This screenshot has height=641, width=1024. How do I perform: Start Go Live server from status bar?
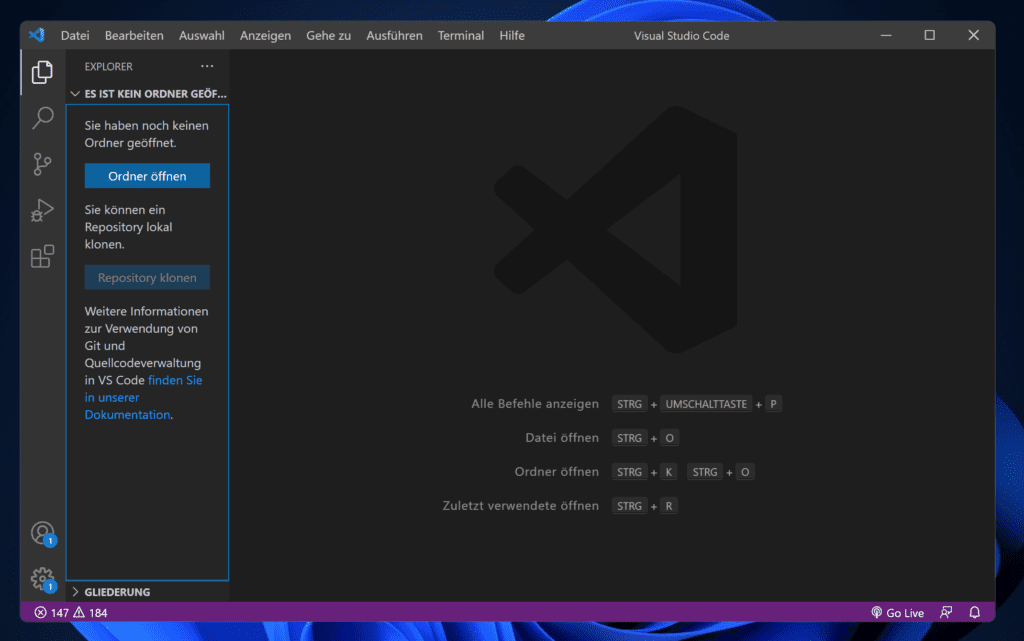click(897, 612)
